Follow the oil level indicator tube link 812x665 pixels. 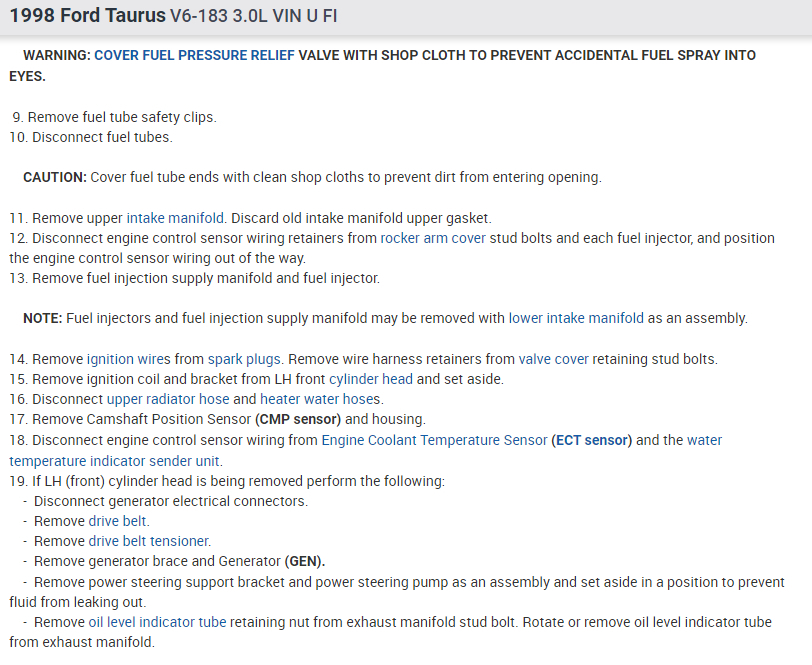pos(157,622)
